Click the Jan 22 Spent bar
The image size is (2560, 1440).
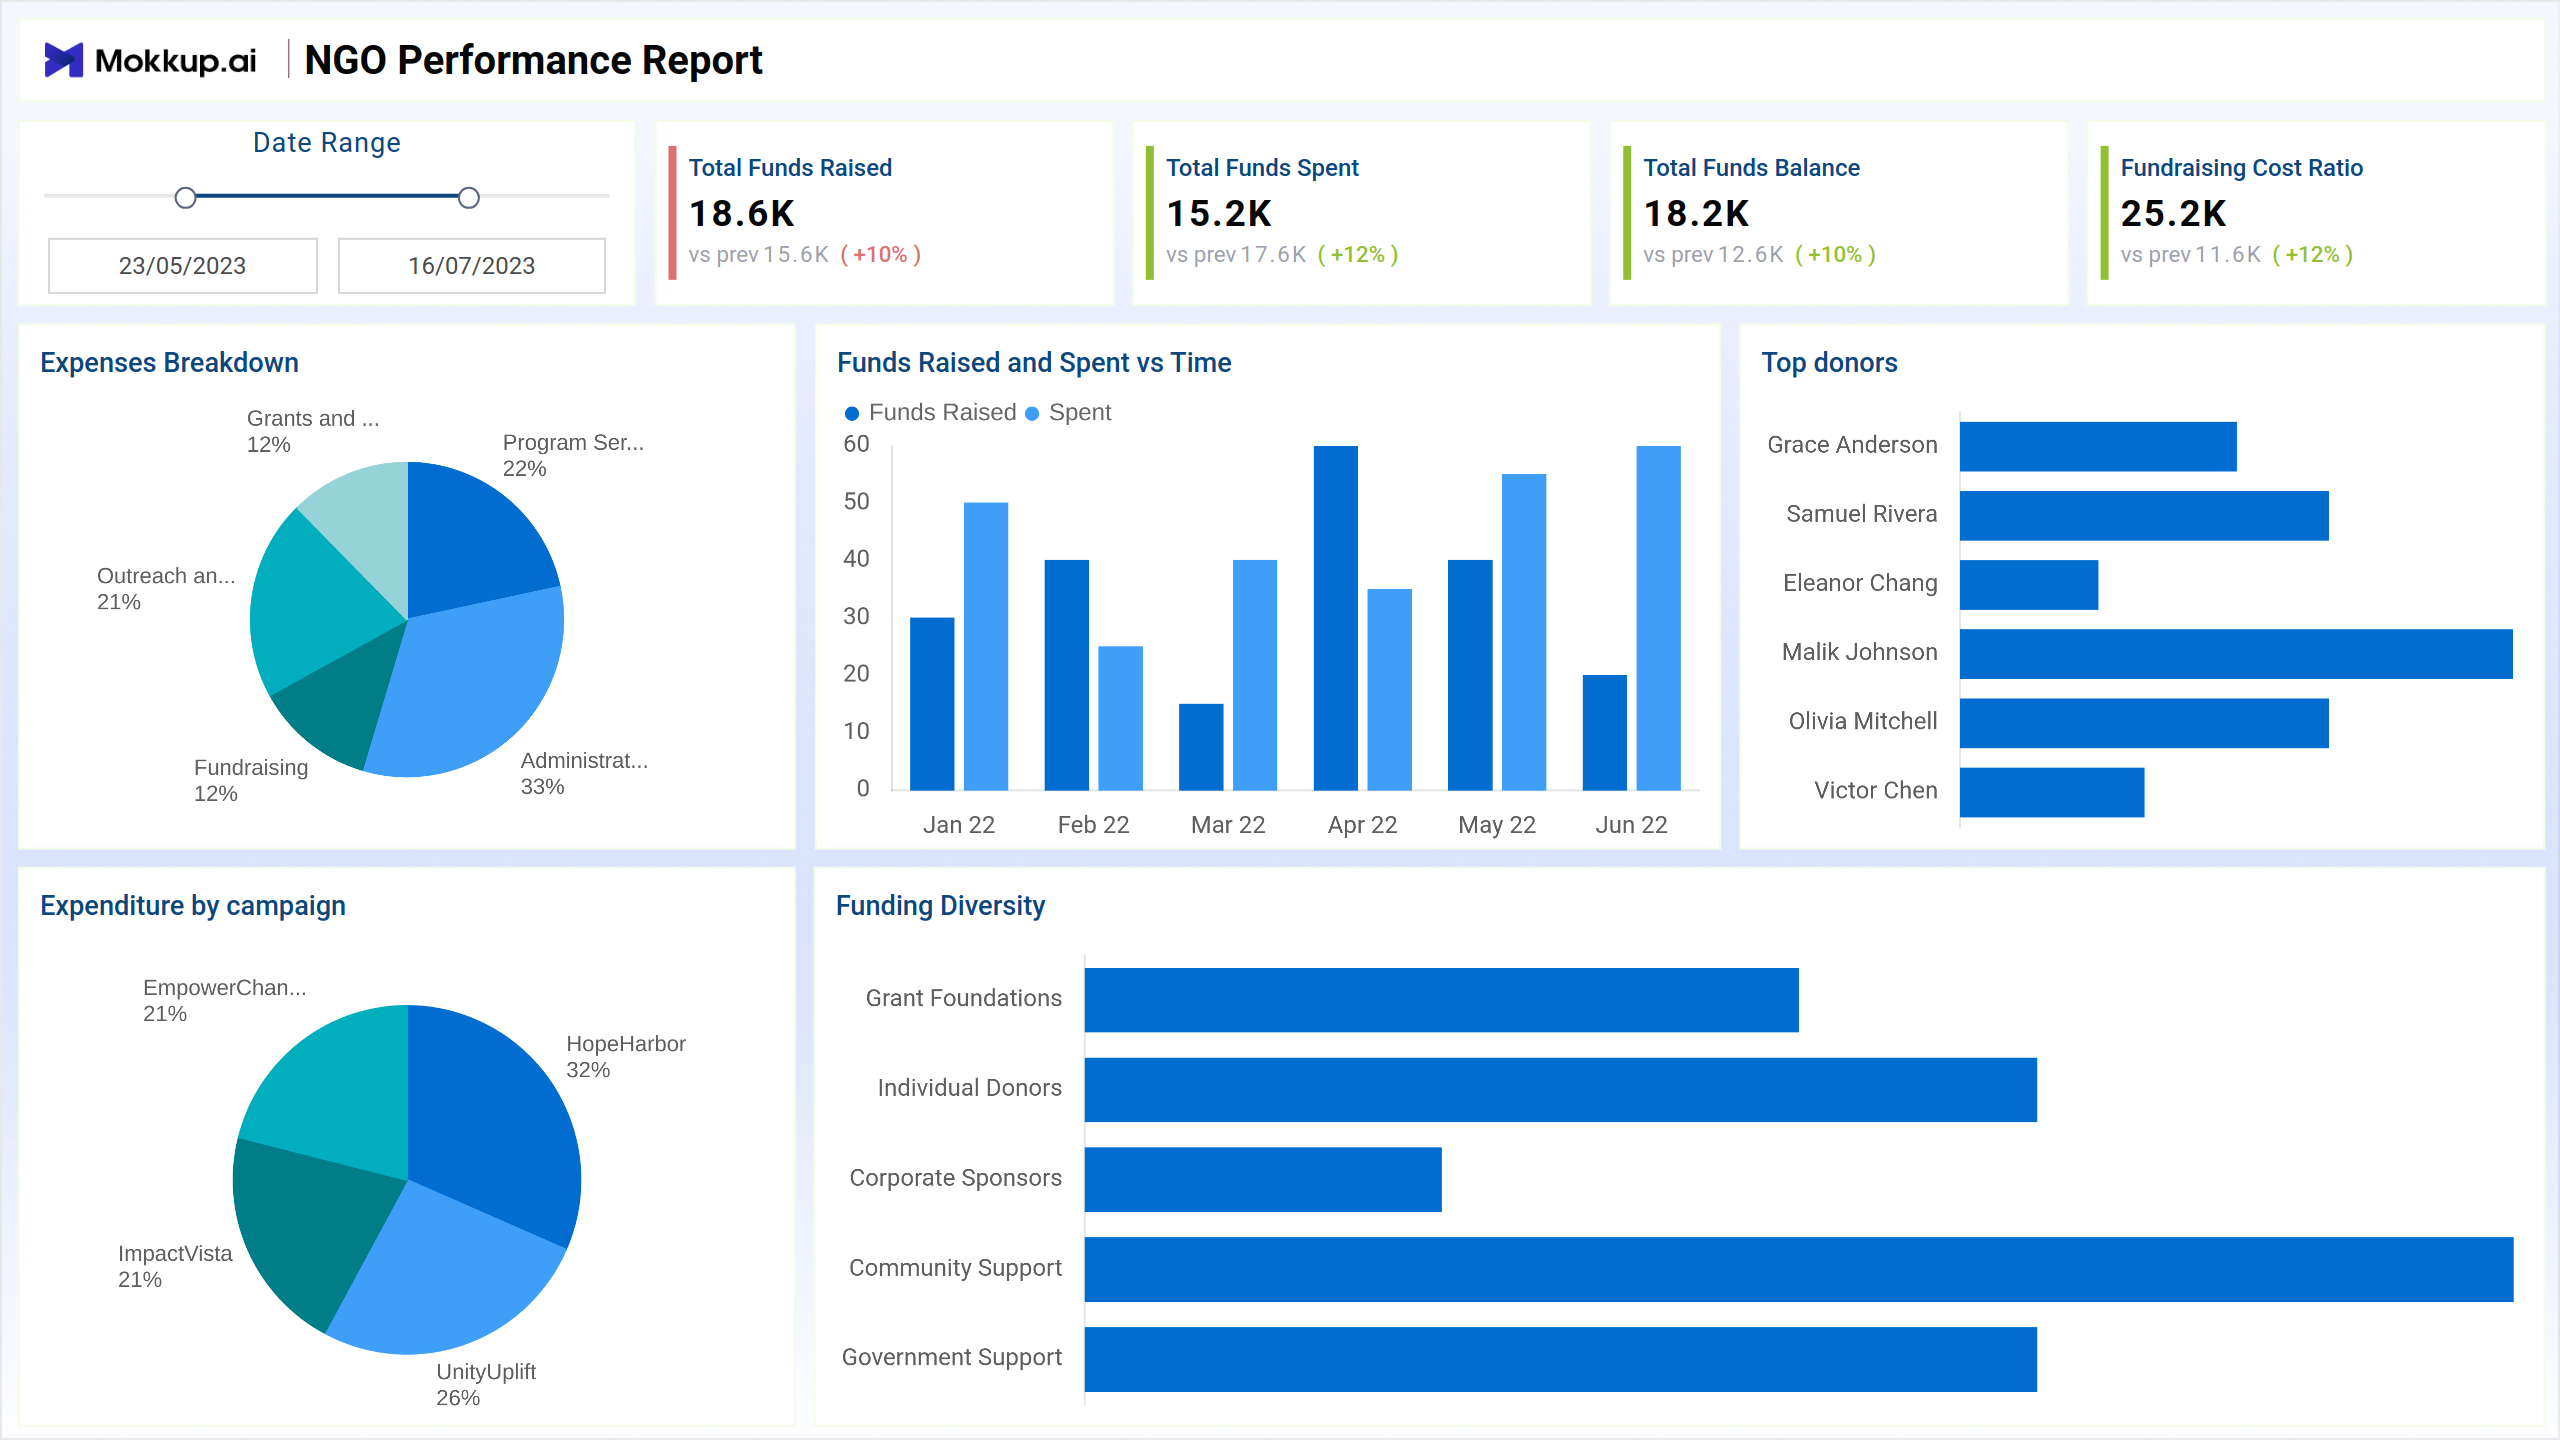tap(986, 646)
